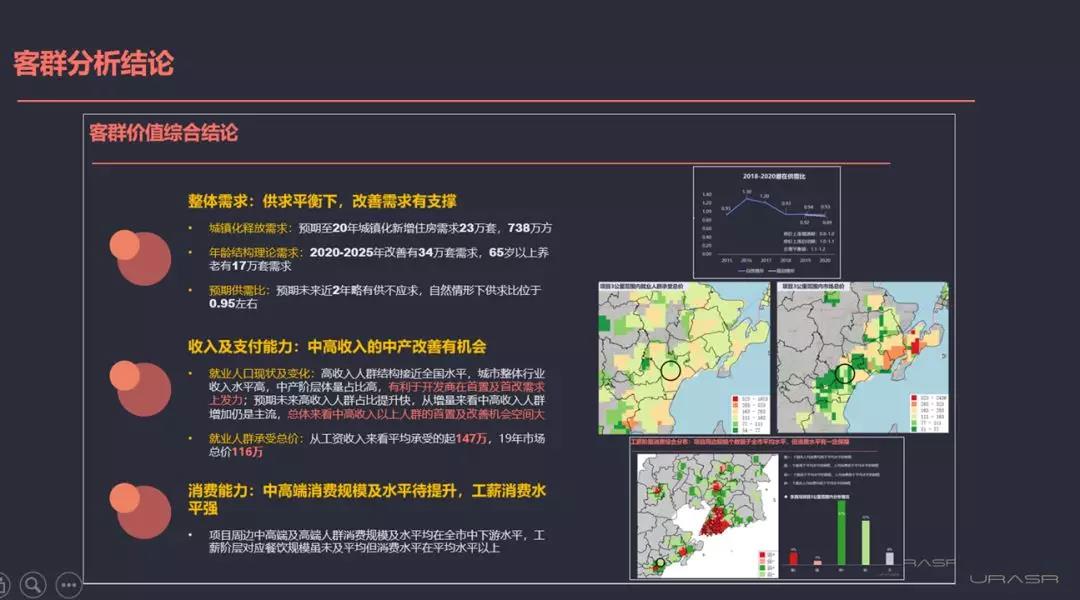Viewport: 1080px width, 600px height.
Task: Click the slide title 客群分析结论
Action: [94, 63]
